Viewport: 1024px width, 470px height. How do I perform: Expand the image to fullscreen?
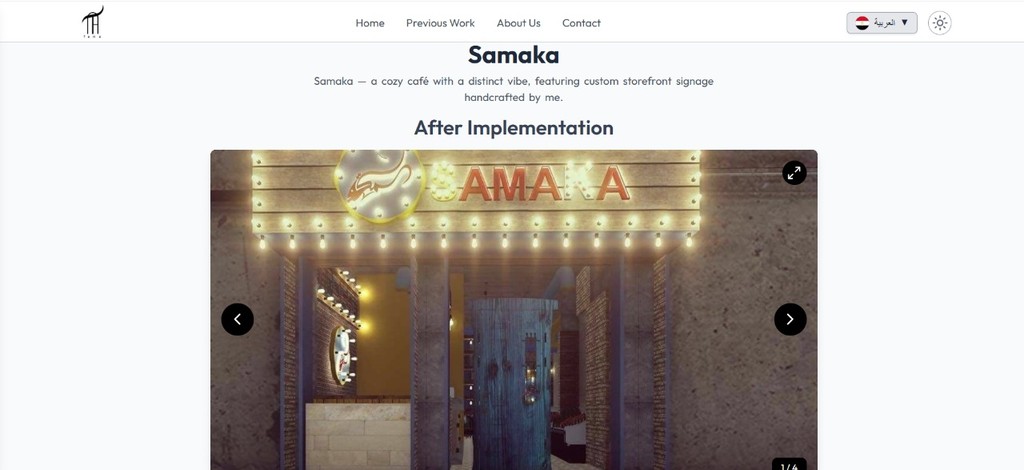(794, 173)
